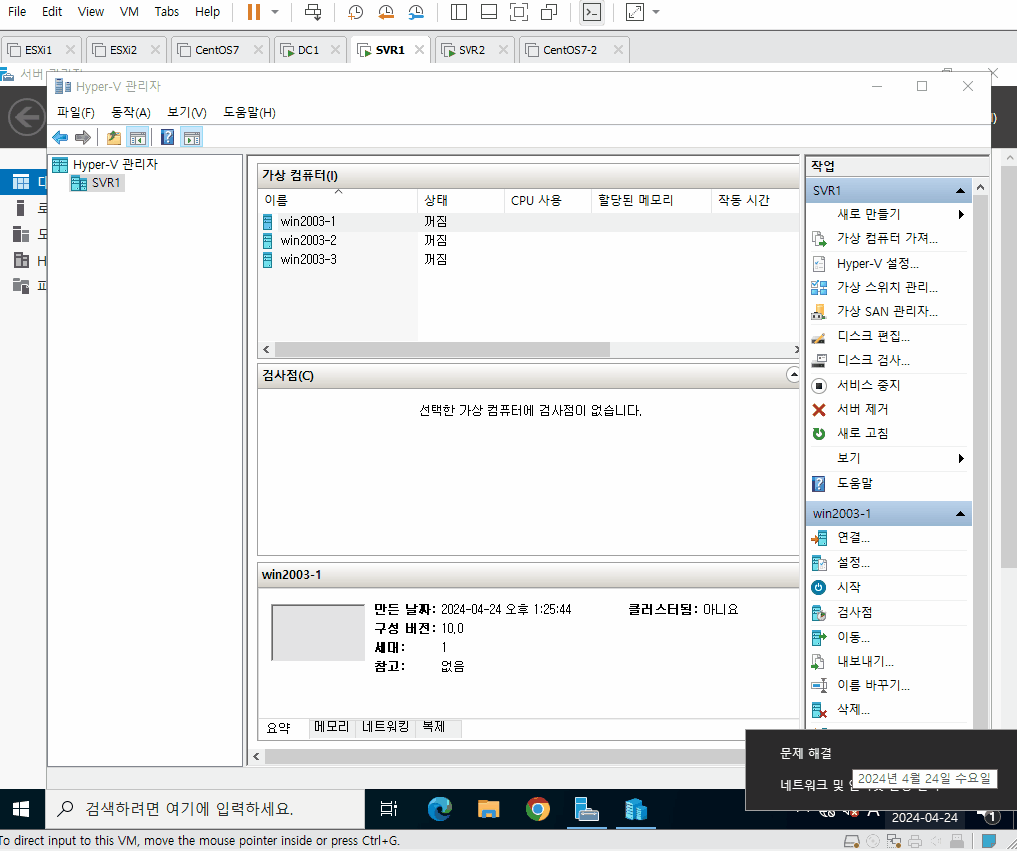Switch to the 메모리 tab
Screen dimensions: 1017x851
tap(331, 727)
